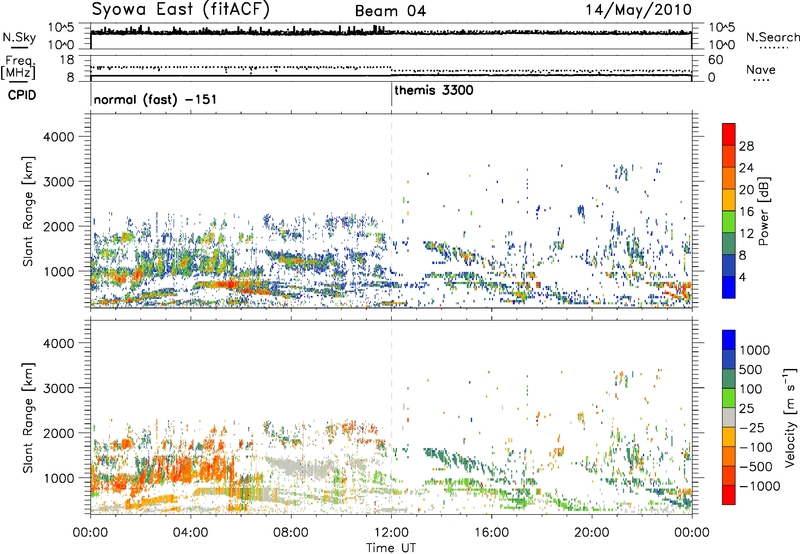Viewport: 800px width, 554px height.
Task: Select the "3000" tick of the velocity panel
Action: point(58,388)
